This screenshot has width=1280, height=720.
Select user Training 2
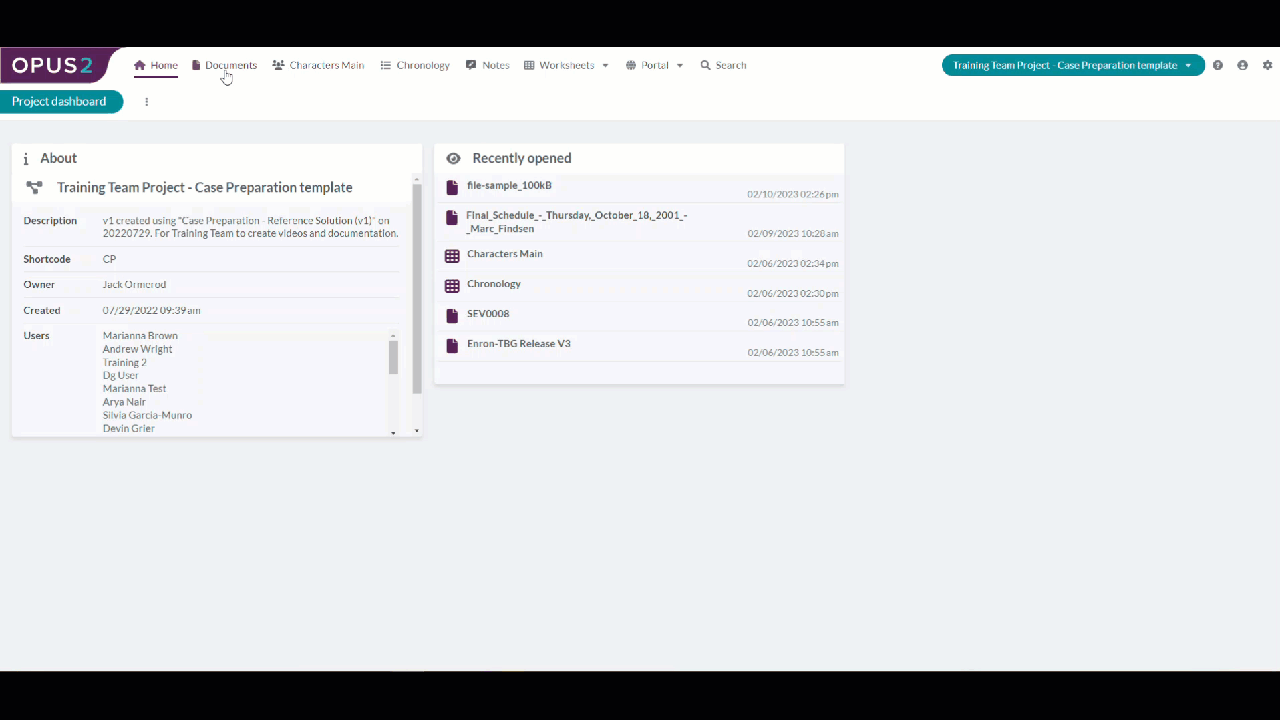125,362
